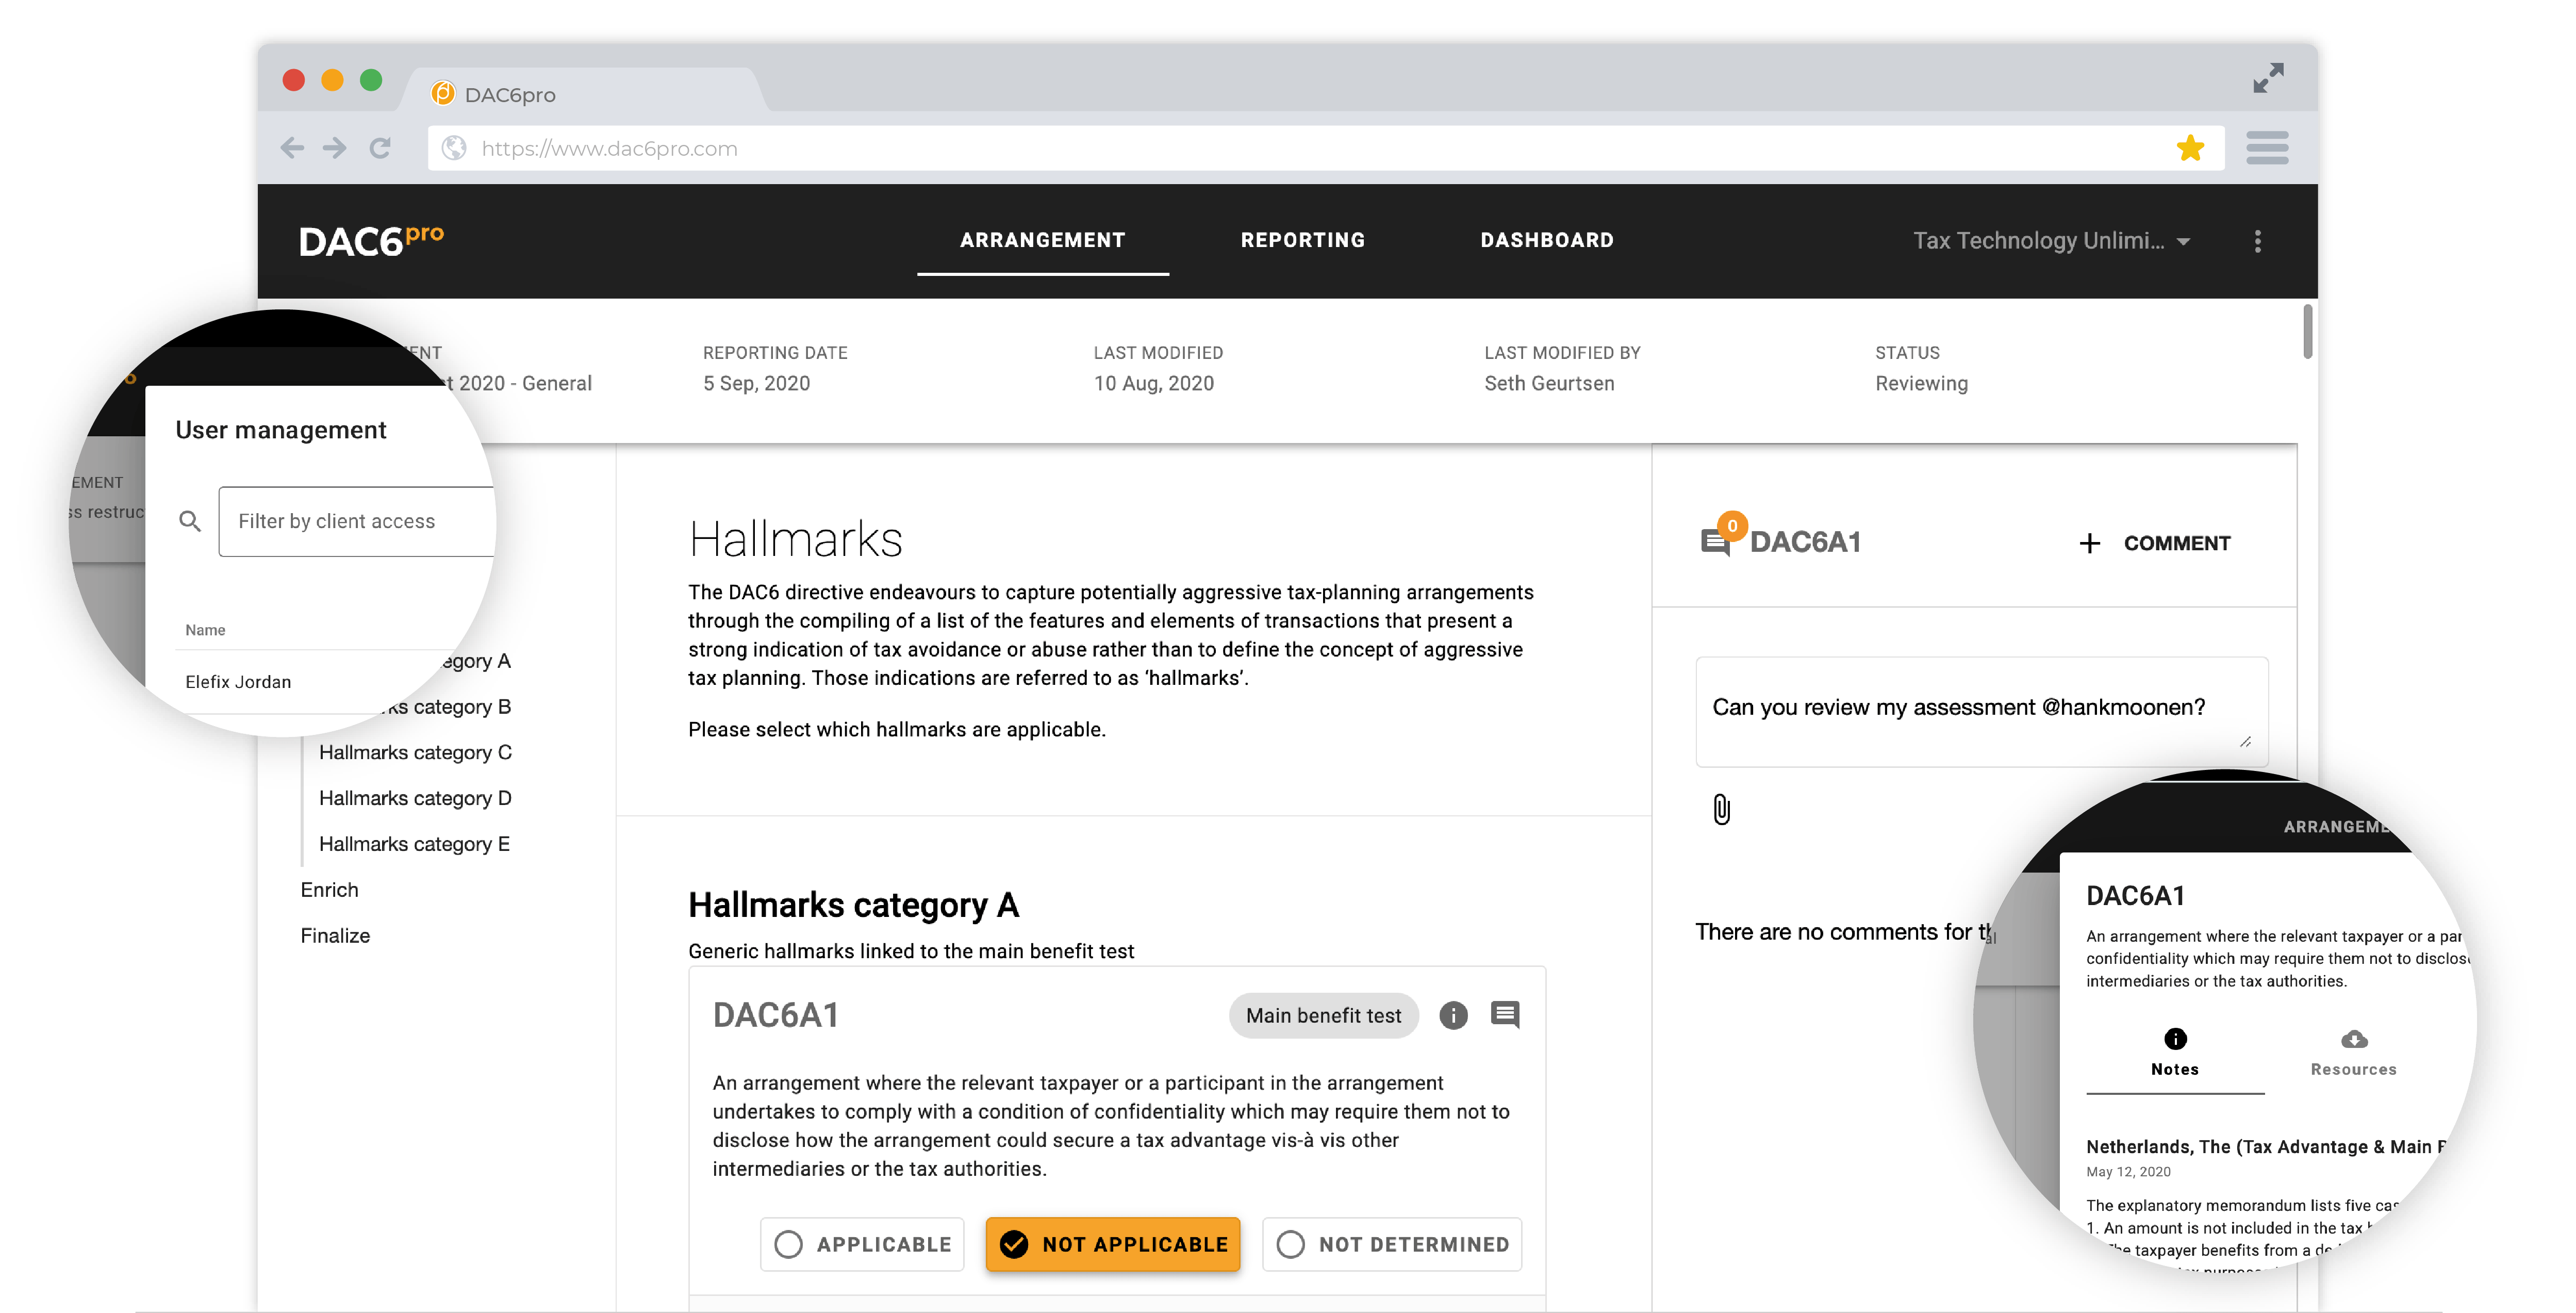Open the Finalize step in sidebar

pos(335,935)
